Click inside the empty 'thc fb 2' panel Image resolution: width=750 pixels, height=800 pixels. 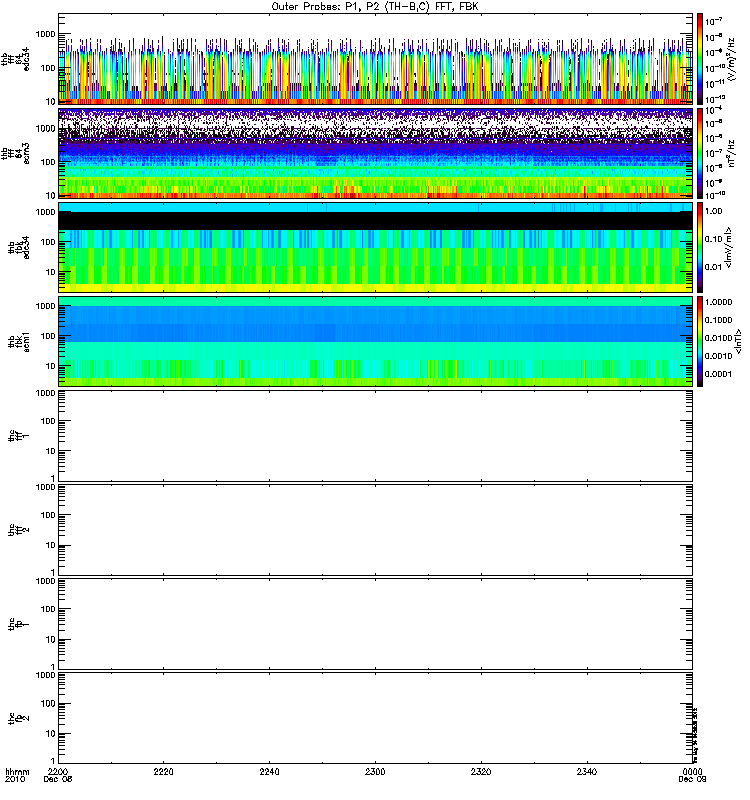(x=376, y=718)
